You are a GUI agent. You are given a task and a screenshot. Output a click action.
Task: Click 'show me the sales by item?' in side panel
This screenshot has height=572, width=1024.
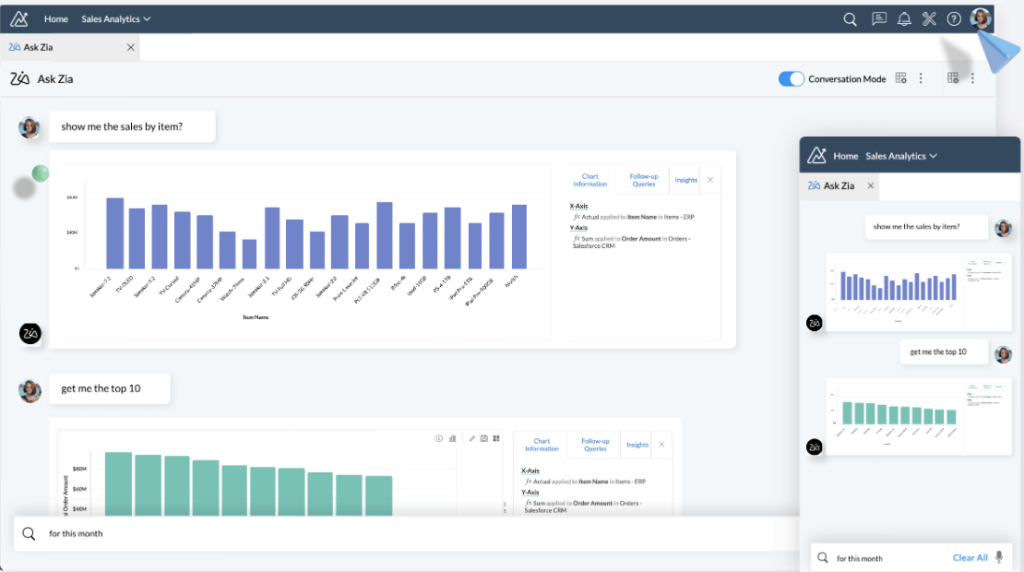926,227
